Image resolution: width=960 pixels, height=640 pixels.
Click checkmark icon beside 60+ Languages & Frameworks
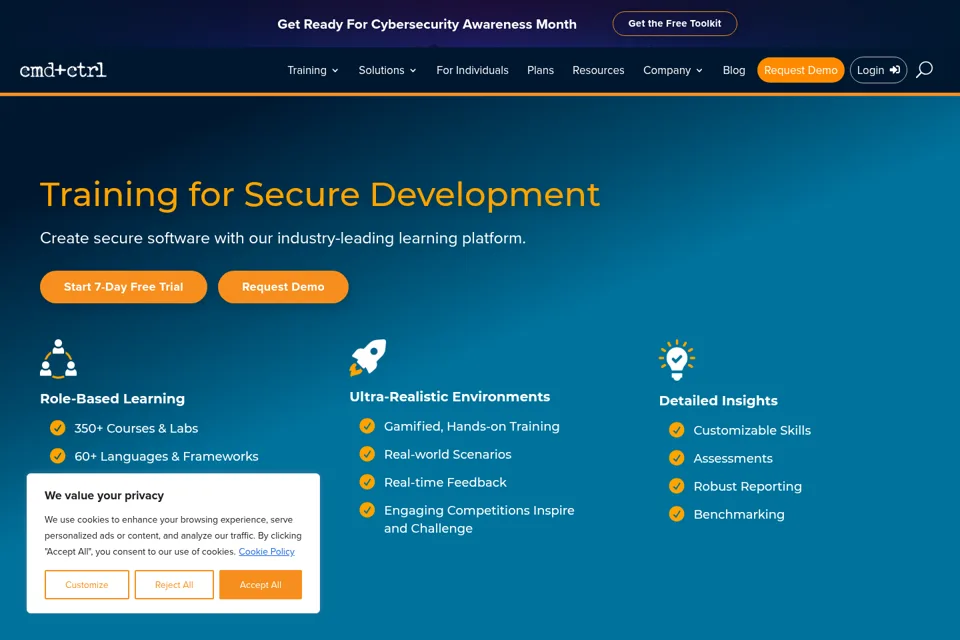click(x=58, y=456)
